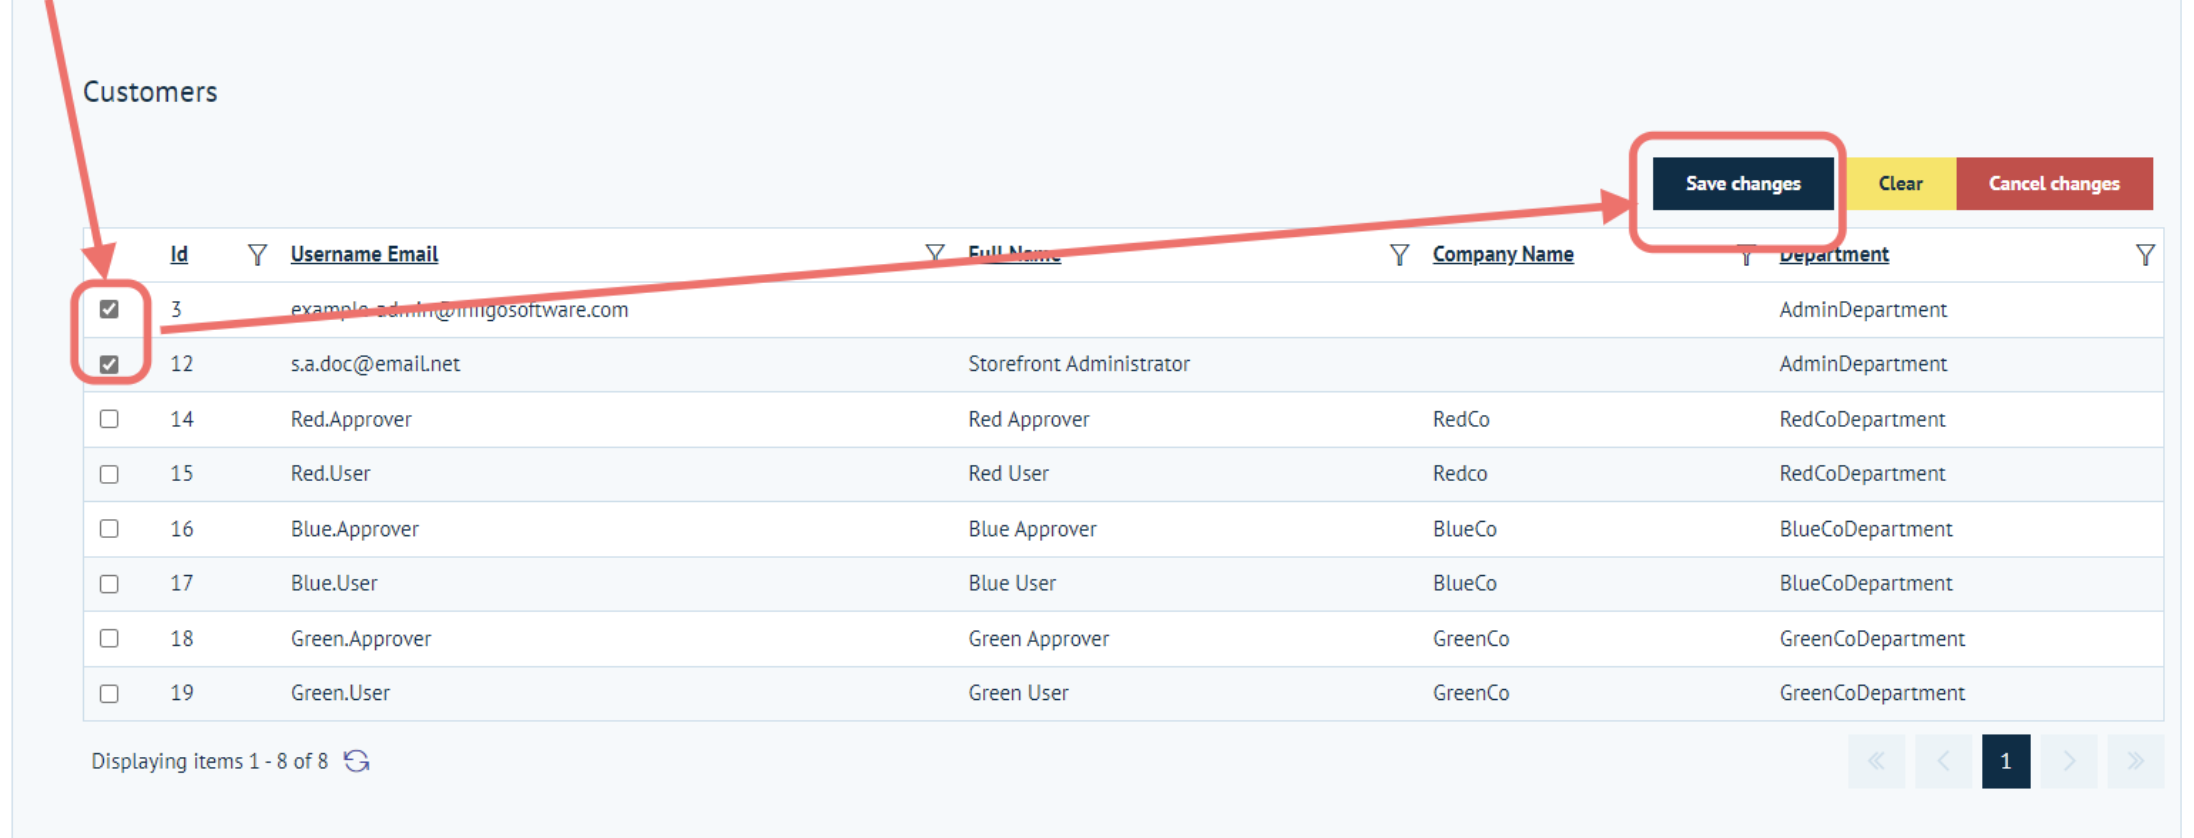This screenshot has height=838, width=2194.
Task: Open filter for Full Name column
Action: click(1399, 255)
